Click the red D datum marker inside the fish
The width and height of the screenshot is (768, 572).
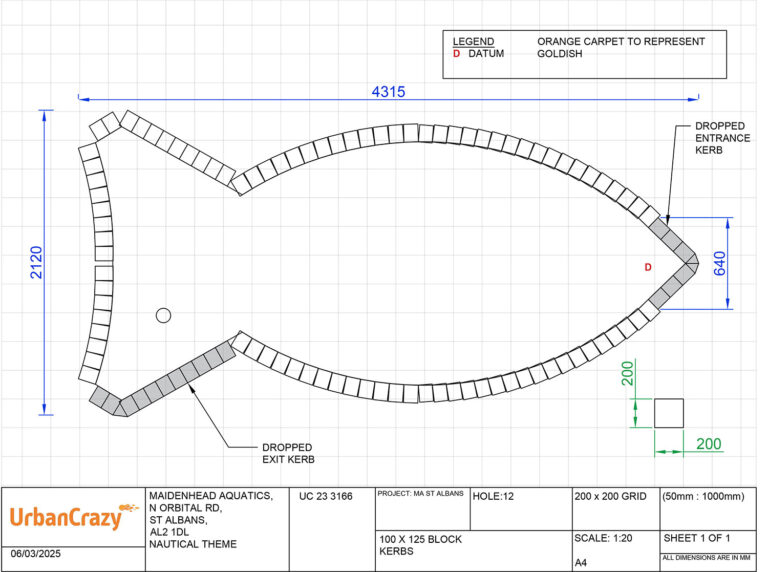pos(648,267)
